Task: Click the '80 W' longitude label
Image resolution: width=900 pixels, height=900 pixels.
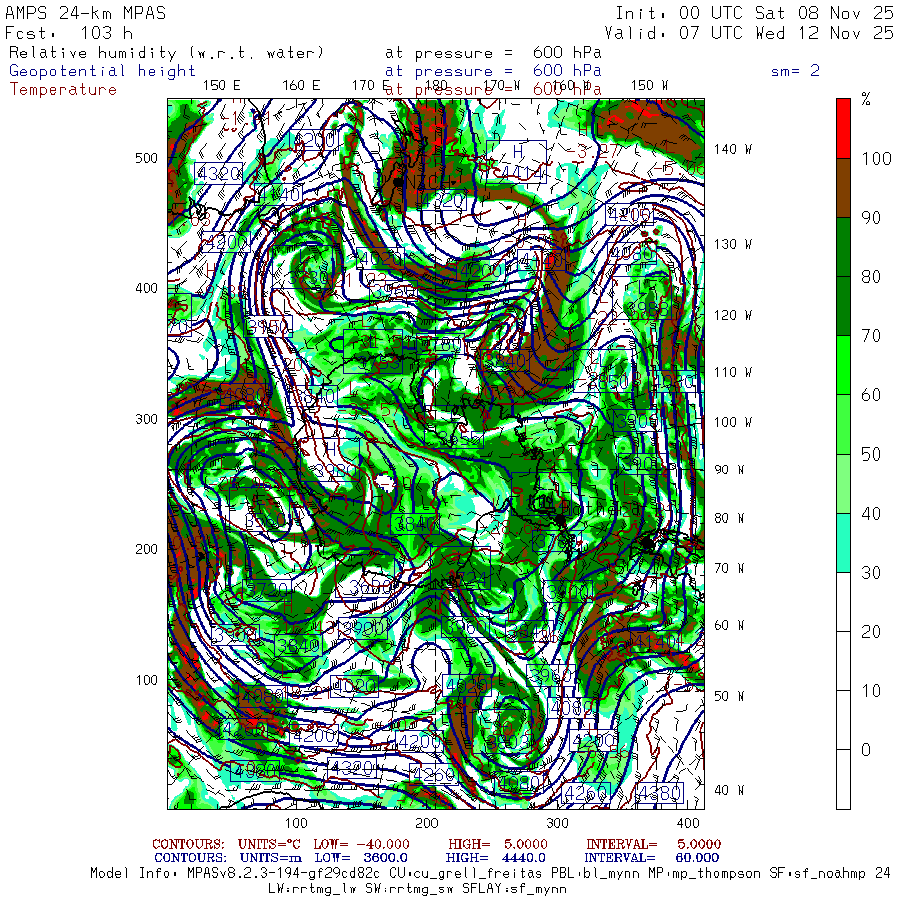Action: click(729, 518)
